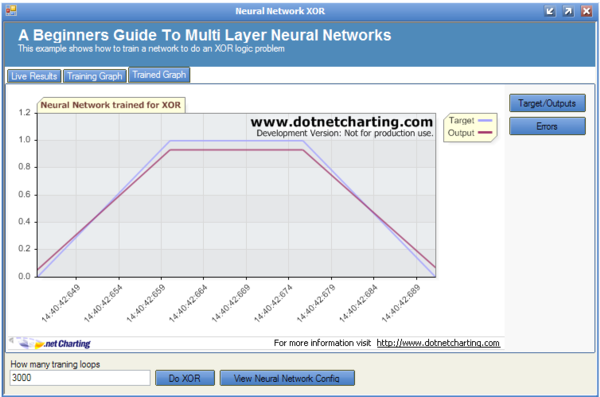Visit the dotnetcharting.com hyperlink
The height and width of the screenshot is (397, 600).
coord(438,343)
